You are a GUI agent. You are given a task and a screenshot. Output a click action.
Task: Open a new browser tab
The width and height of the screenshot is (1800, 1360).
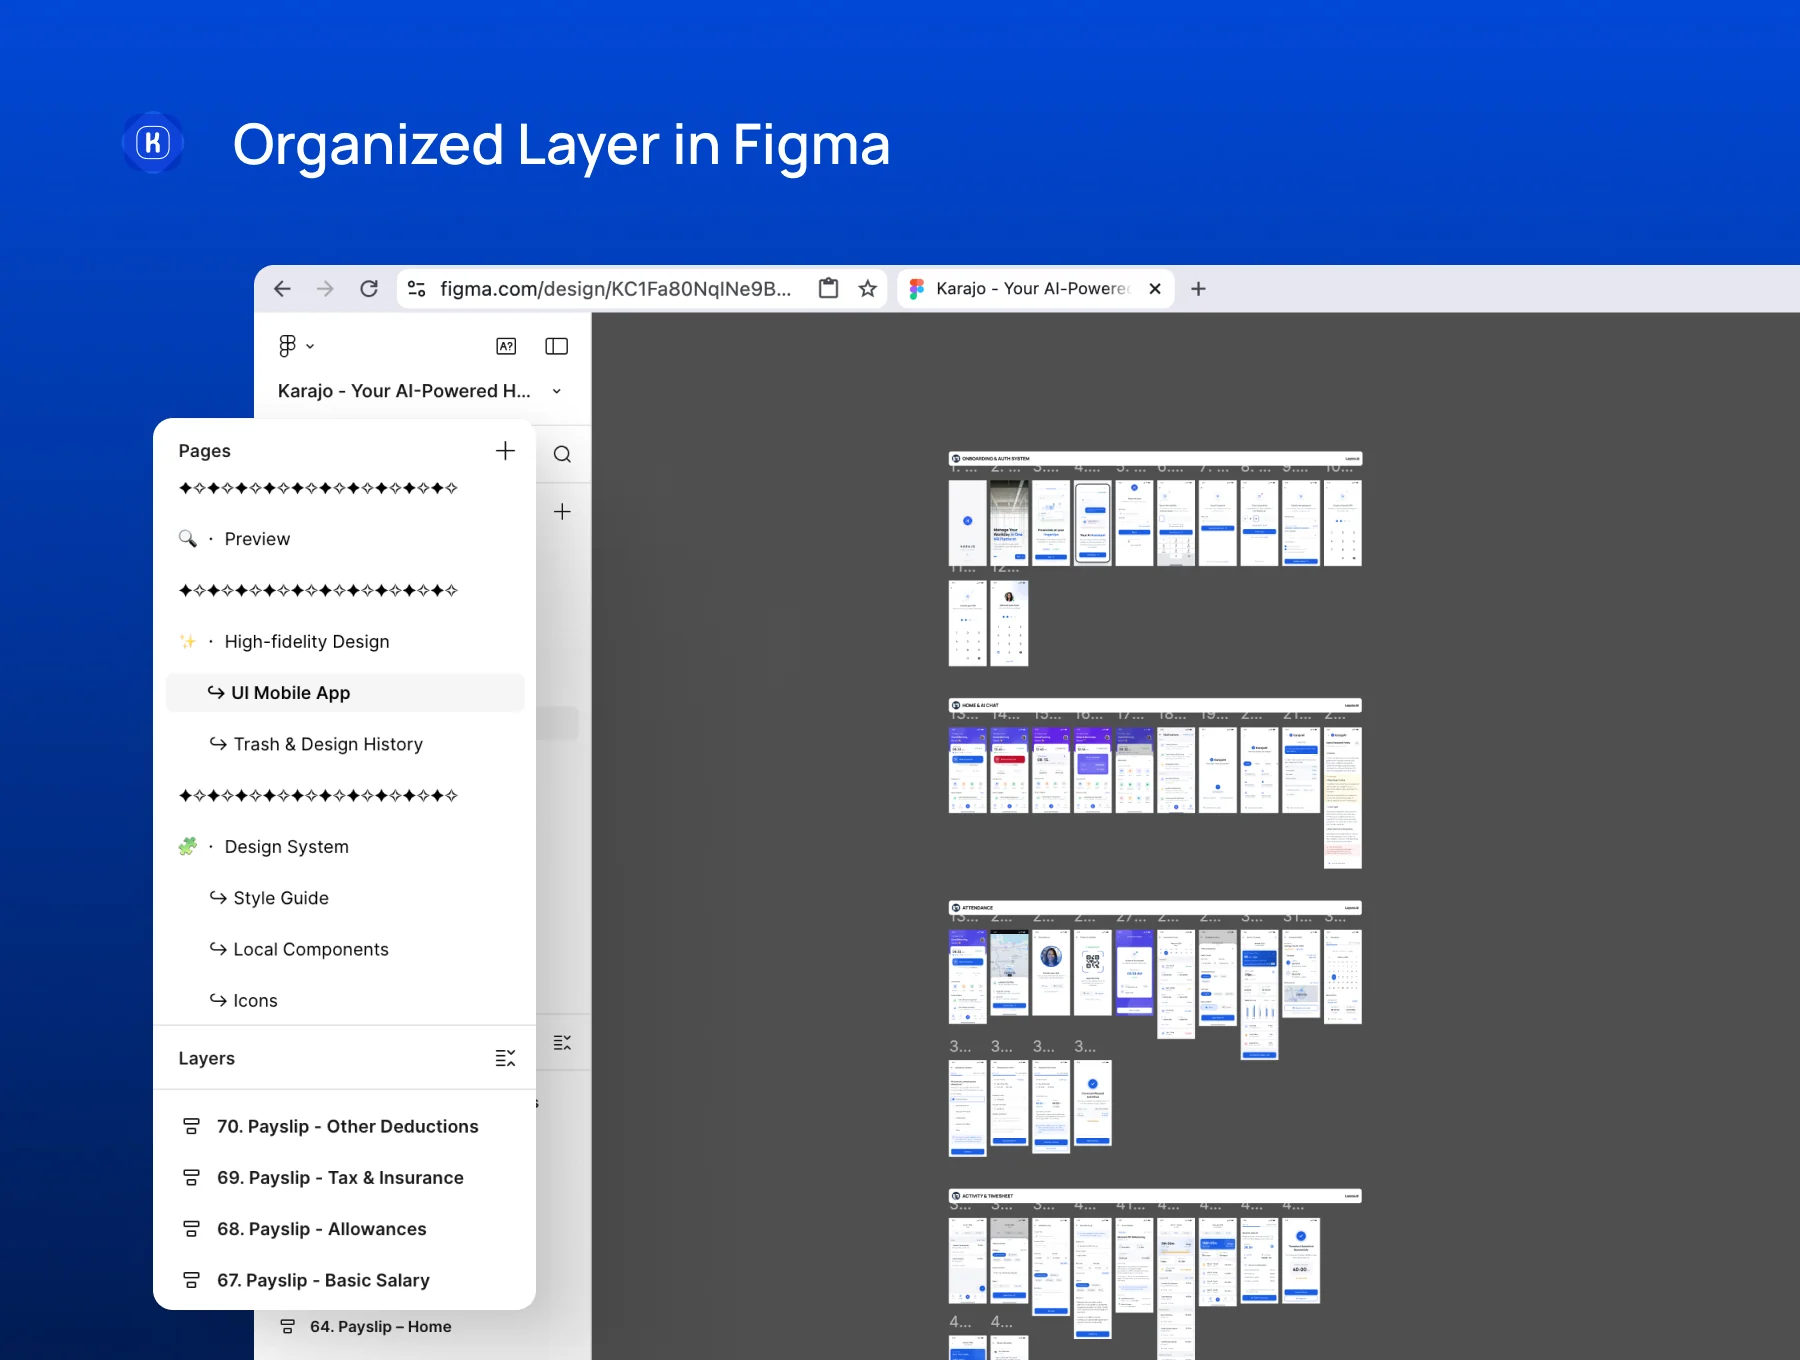[x=1198, y=289]
